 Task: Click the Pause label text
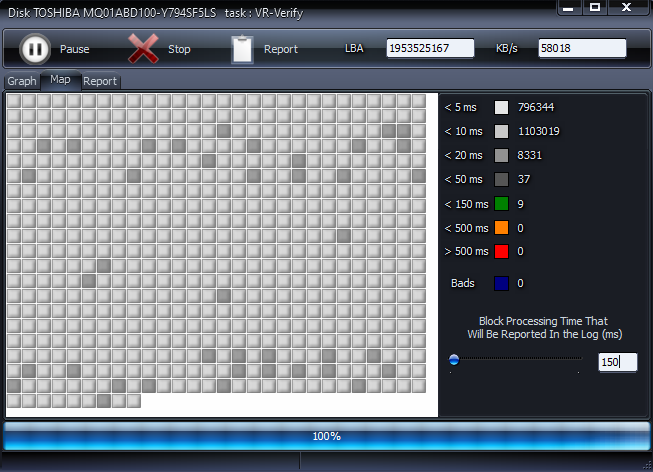tap(75, 49)
